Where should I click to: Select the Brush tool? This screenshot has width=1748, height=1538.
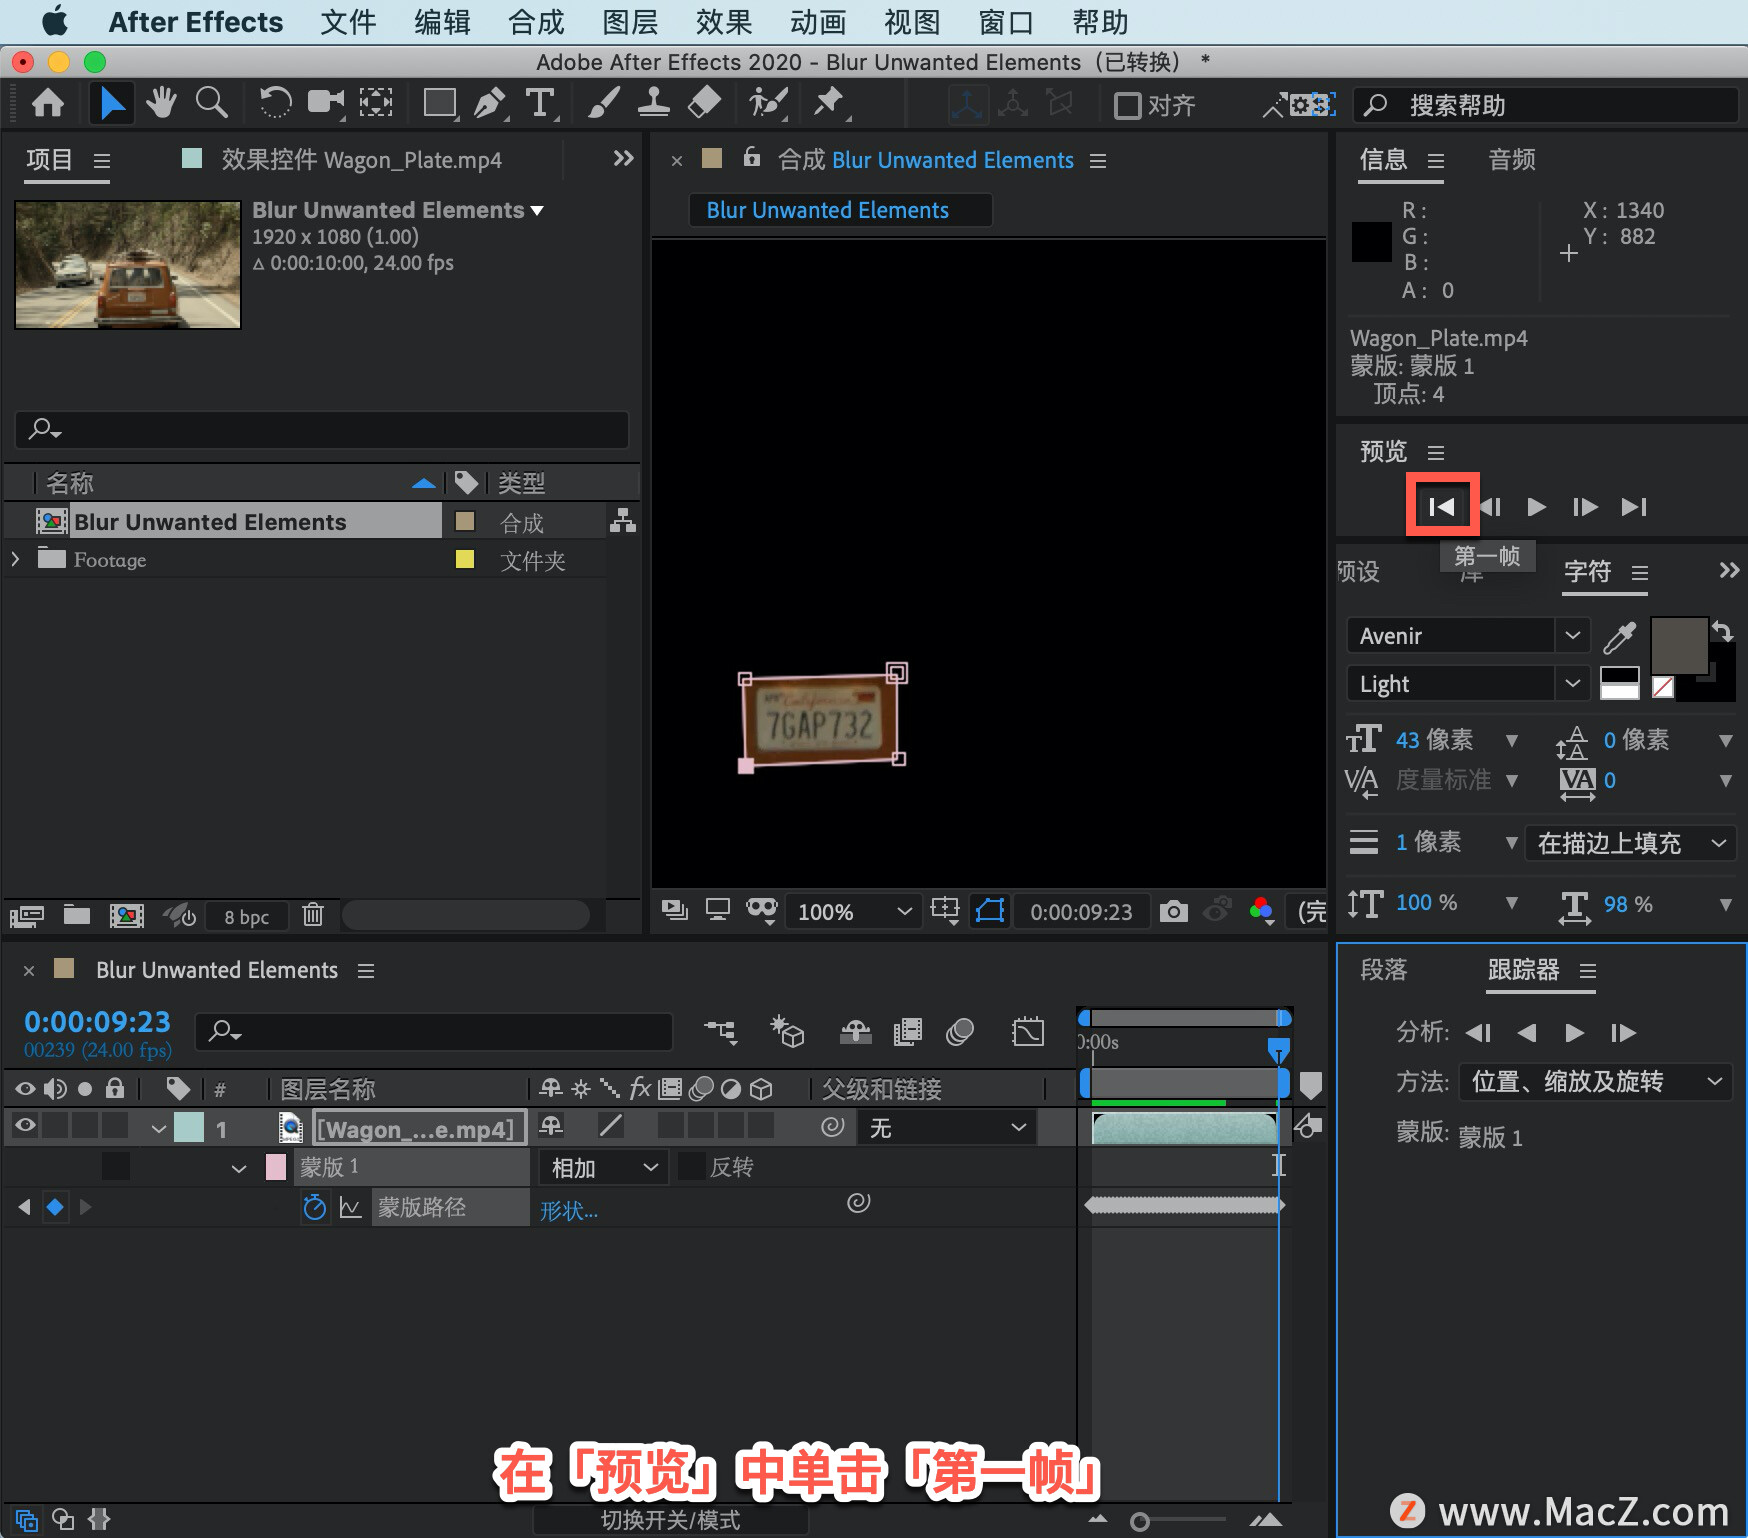click(603, 103)
